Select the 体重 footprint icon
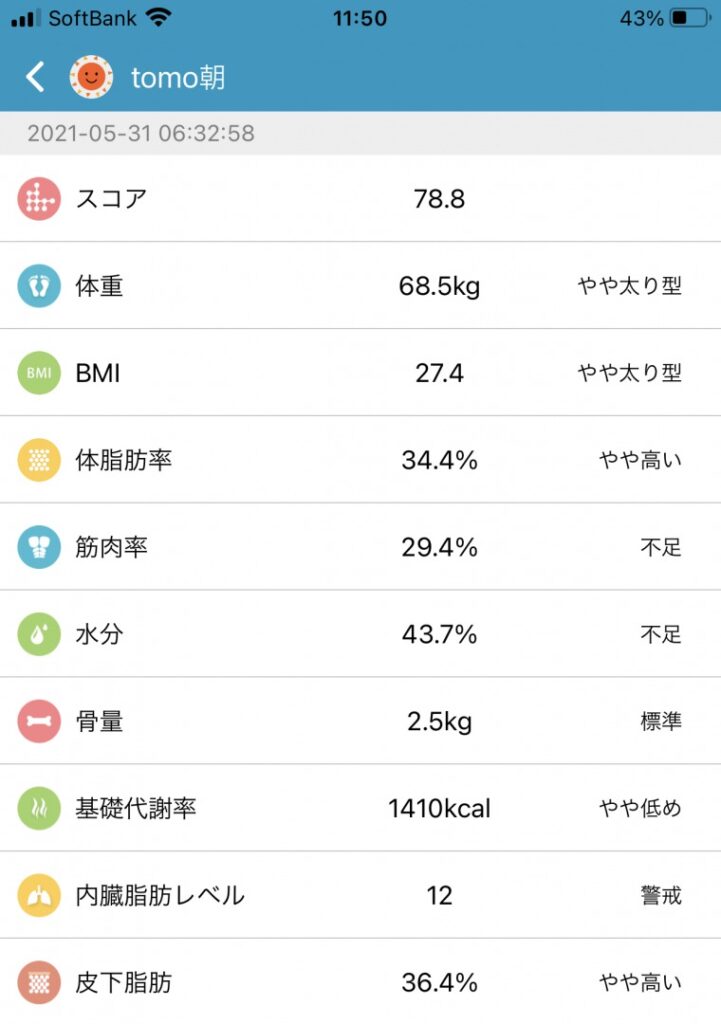The width and height of the screenshot is (721, 1024). coord(39,285)
